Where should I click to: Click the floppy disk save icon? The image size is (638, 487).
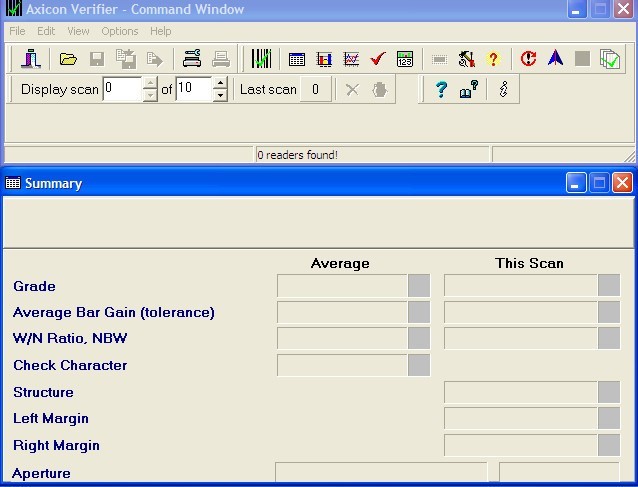coord(97,59)
